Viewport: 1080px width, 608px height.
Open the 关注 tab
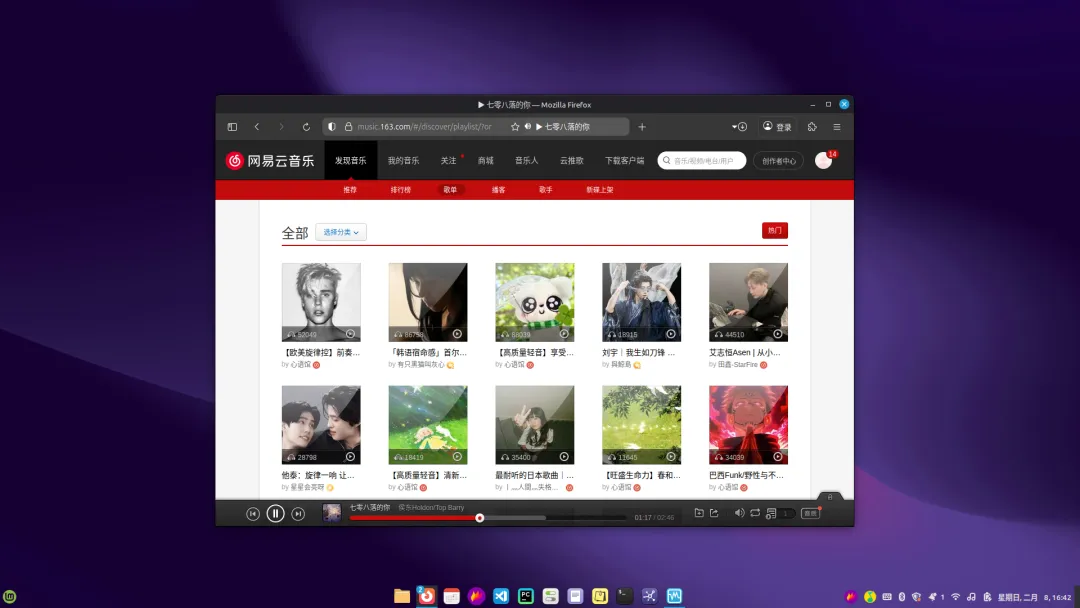point(448,160)
